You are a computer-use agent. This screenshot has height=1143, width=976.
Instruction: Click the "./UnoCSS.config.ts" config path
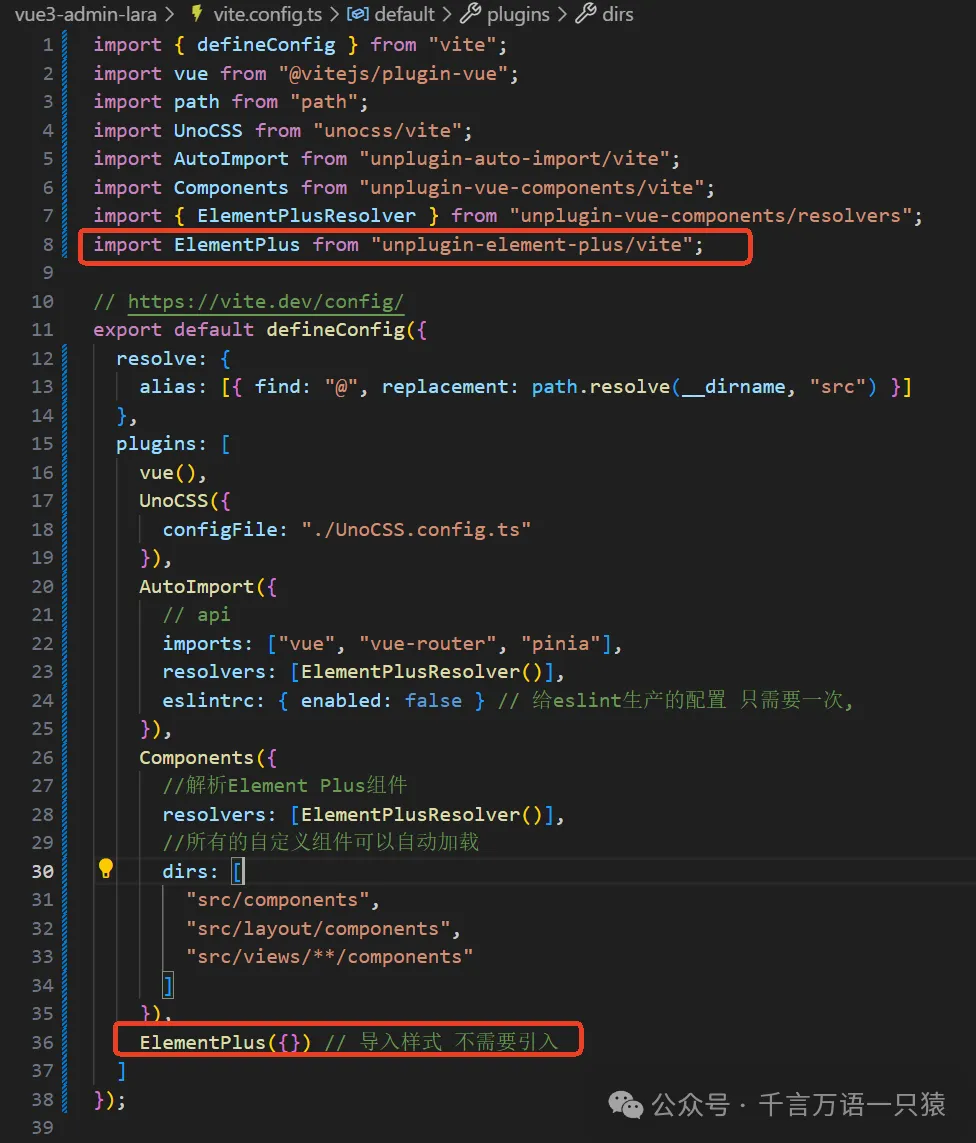[416, 529]
